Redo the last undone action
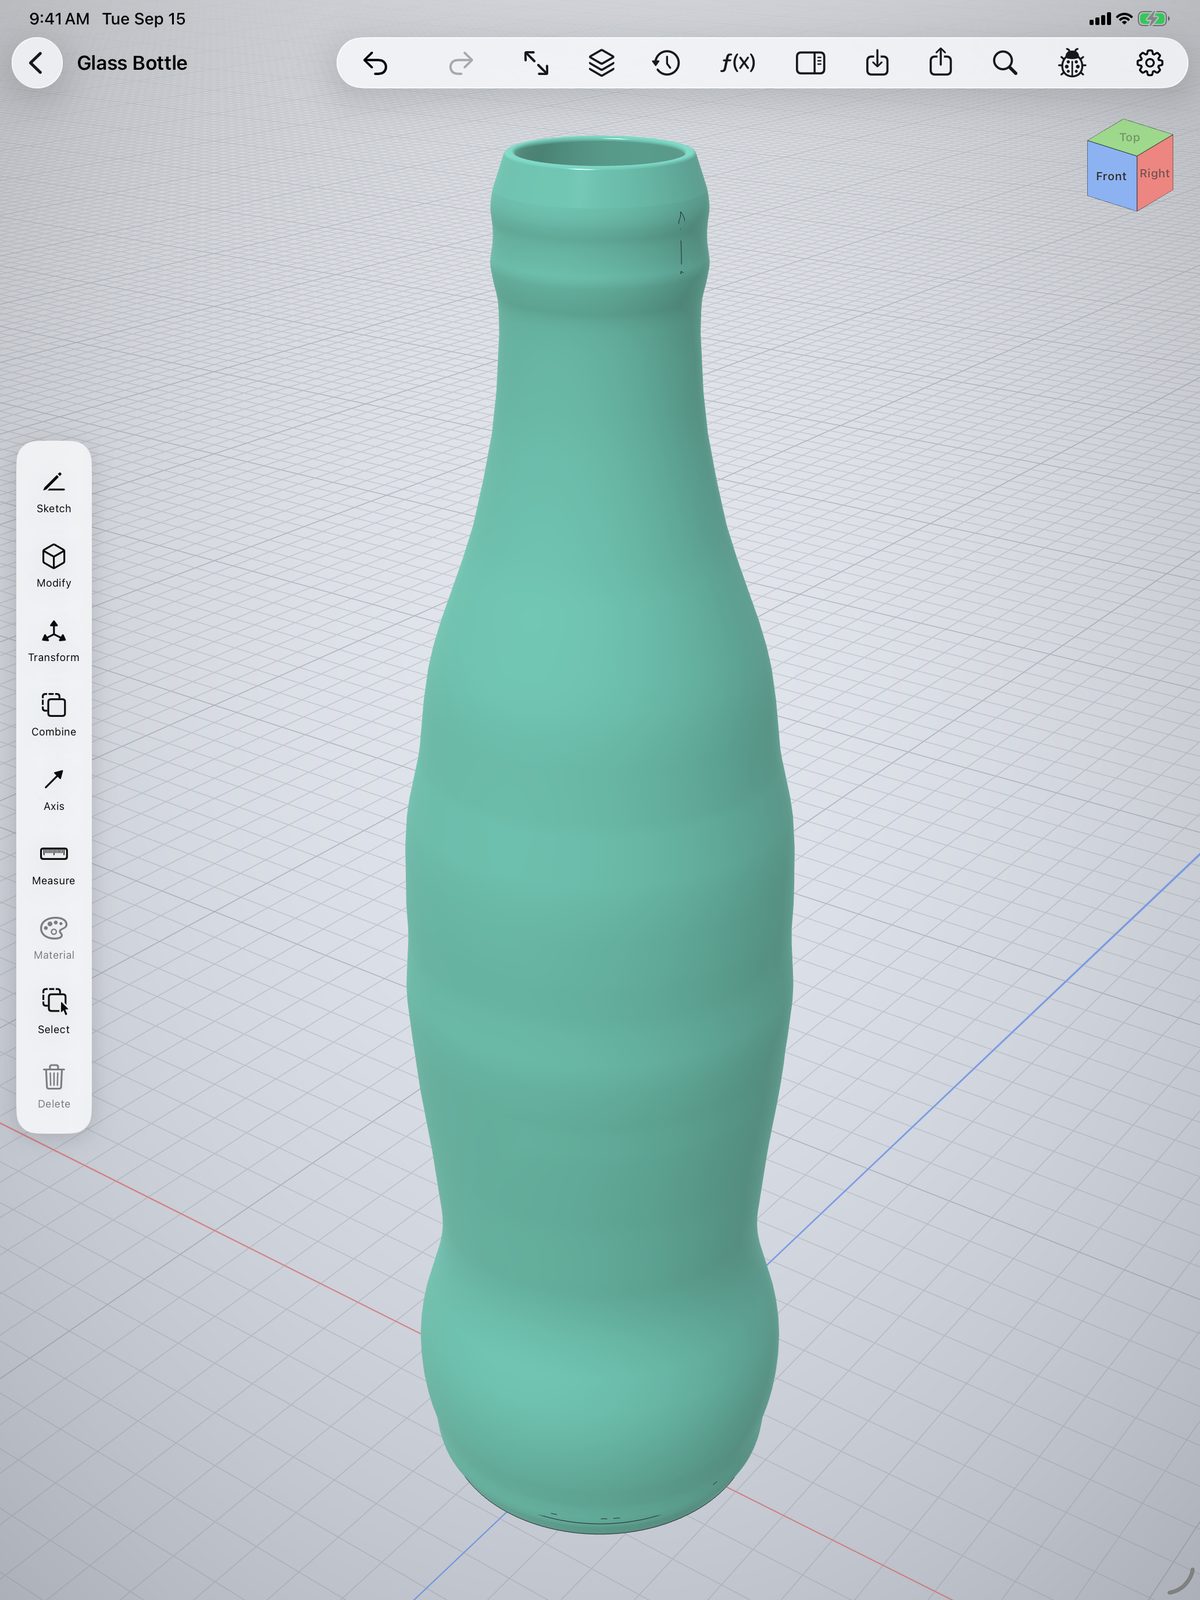The height and width of the screenshot is (1600, 1200). (x=461, y=63)
